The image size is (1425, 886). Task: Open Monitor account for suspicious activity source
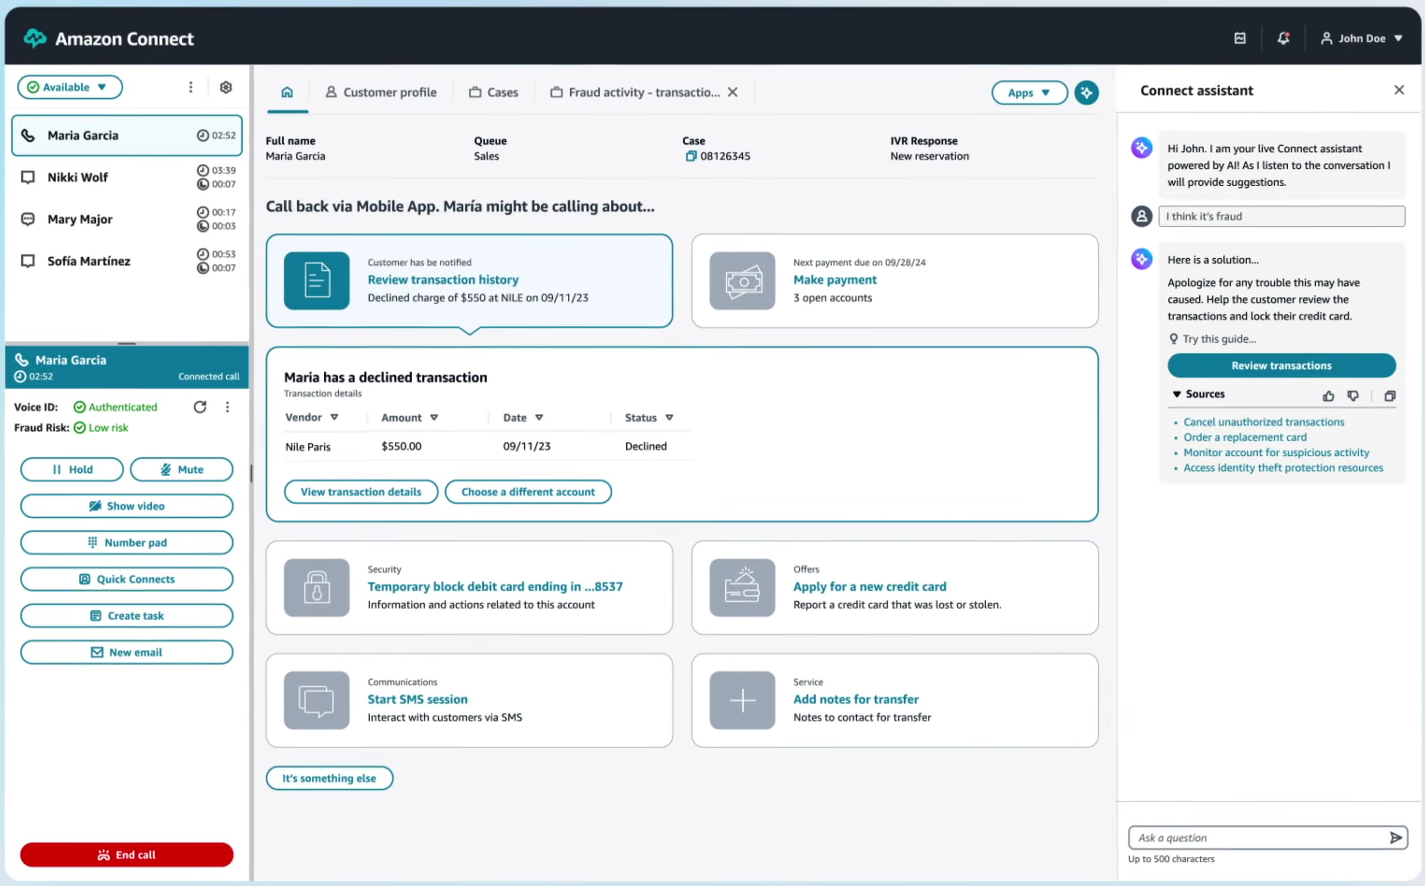(x=1276, y=452)
